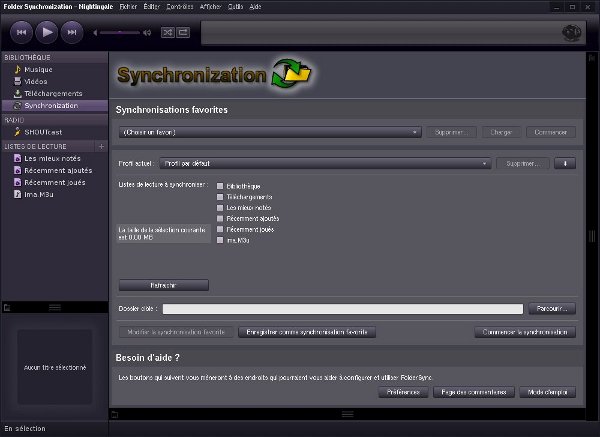Check the Bibliothèque checkbox
The height and width of the screenshot is (437, 600).
click(x=220, y=186)
